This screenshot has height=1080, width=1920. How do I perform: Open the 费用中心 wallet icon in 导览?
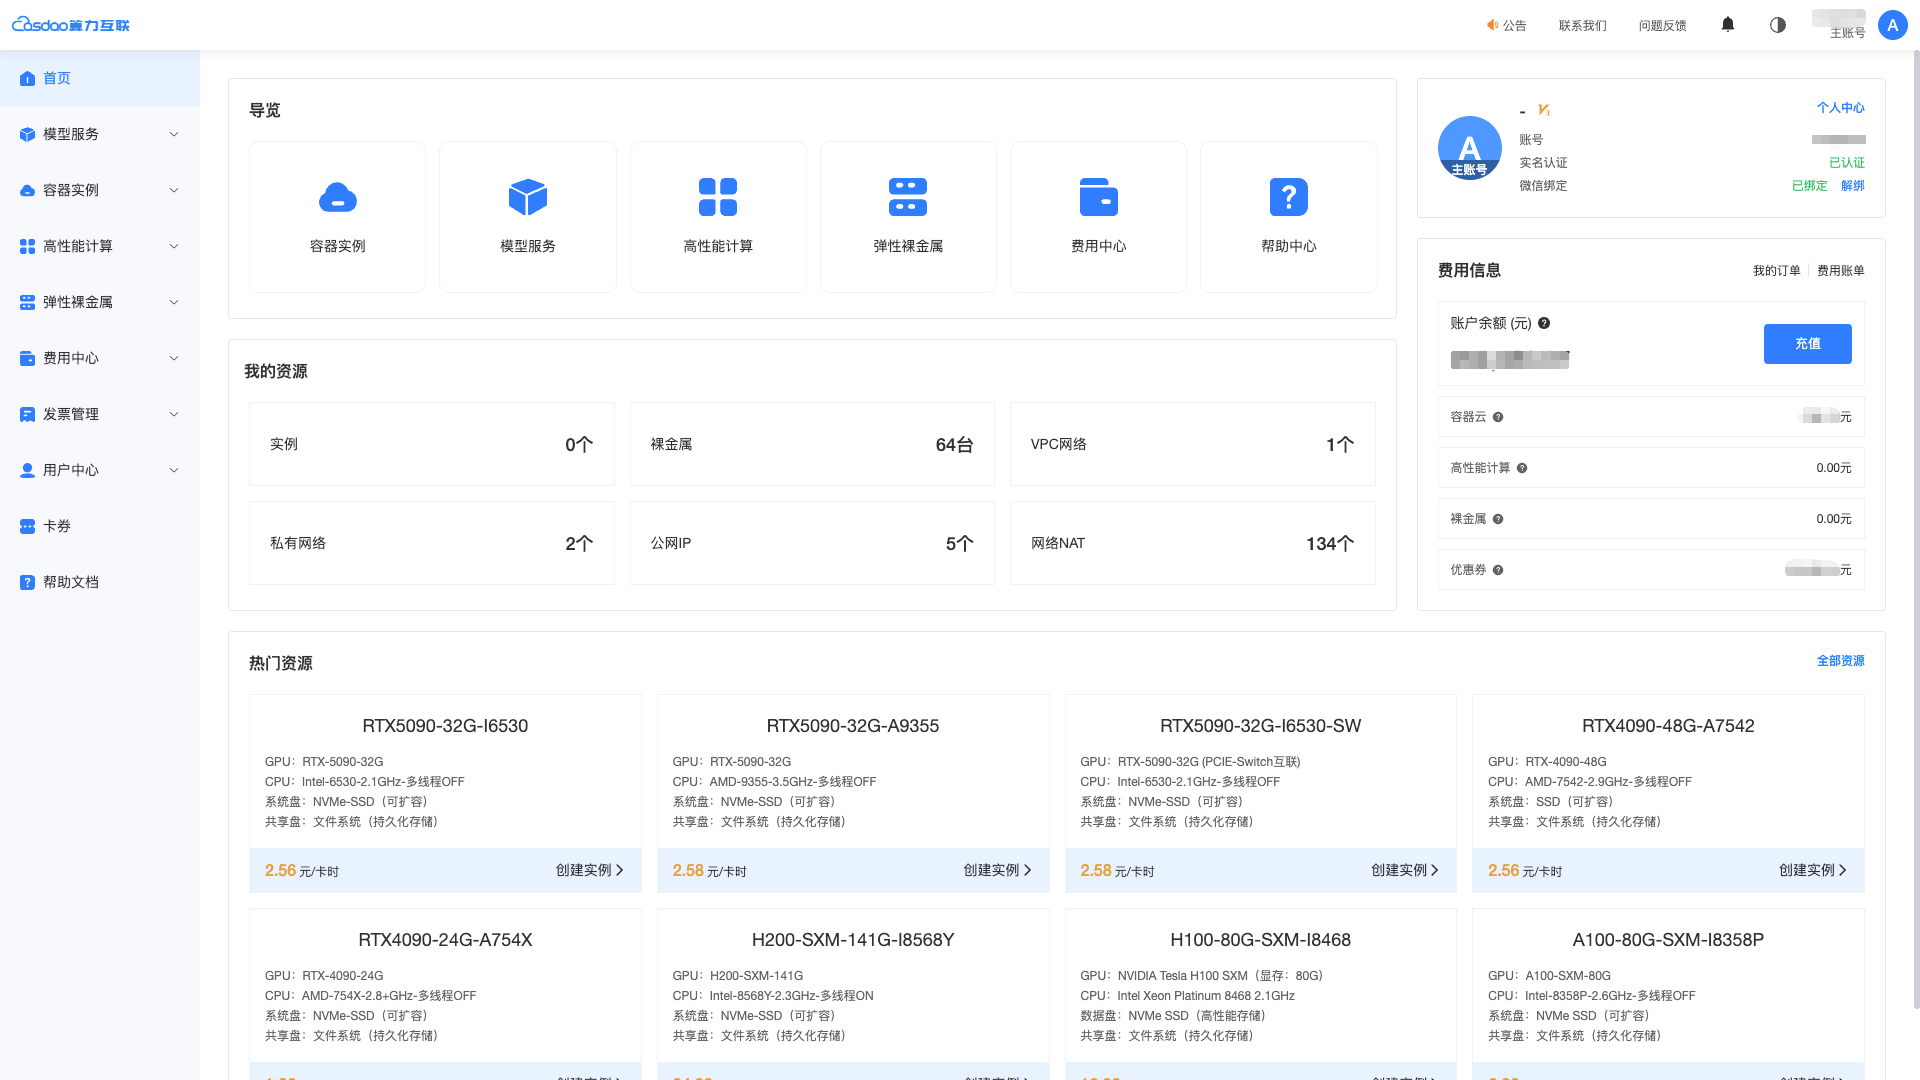1099,197
